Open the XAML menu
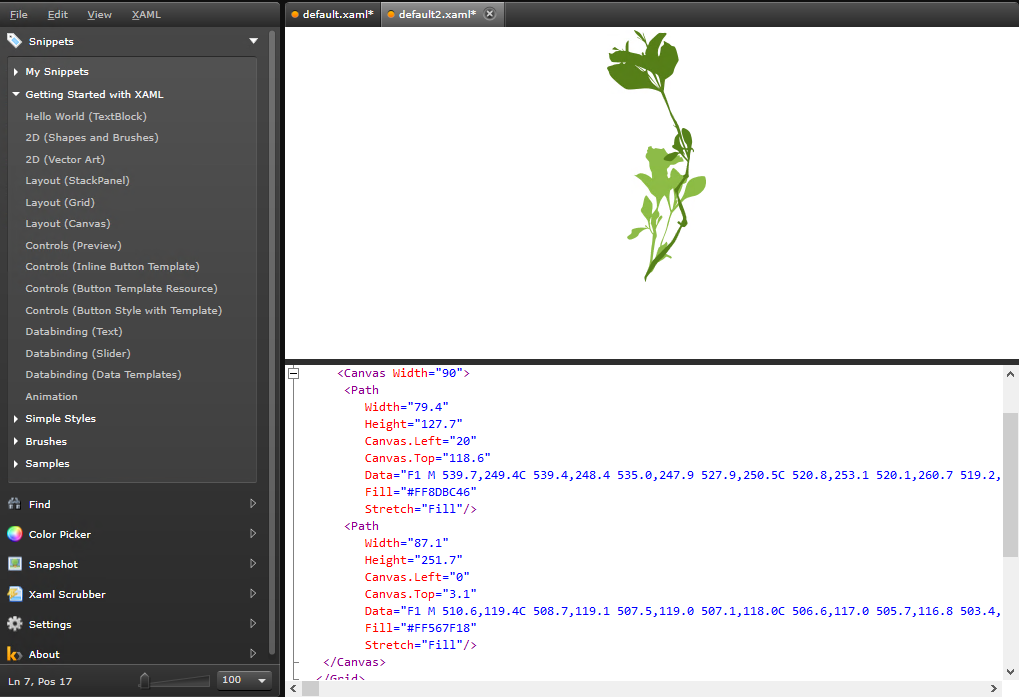The width and height of the screenshot is (1019, 697). (146, 14)
